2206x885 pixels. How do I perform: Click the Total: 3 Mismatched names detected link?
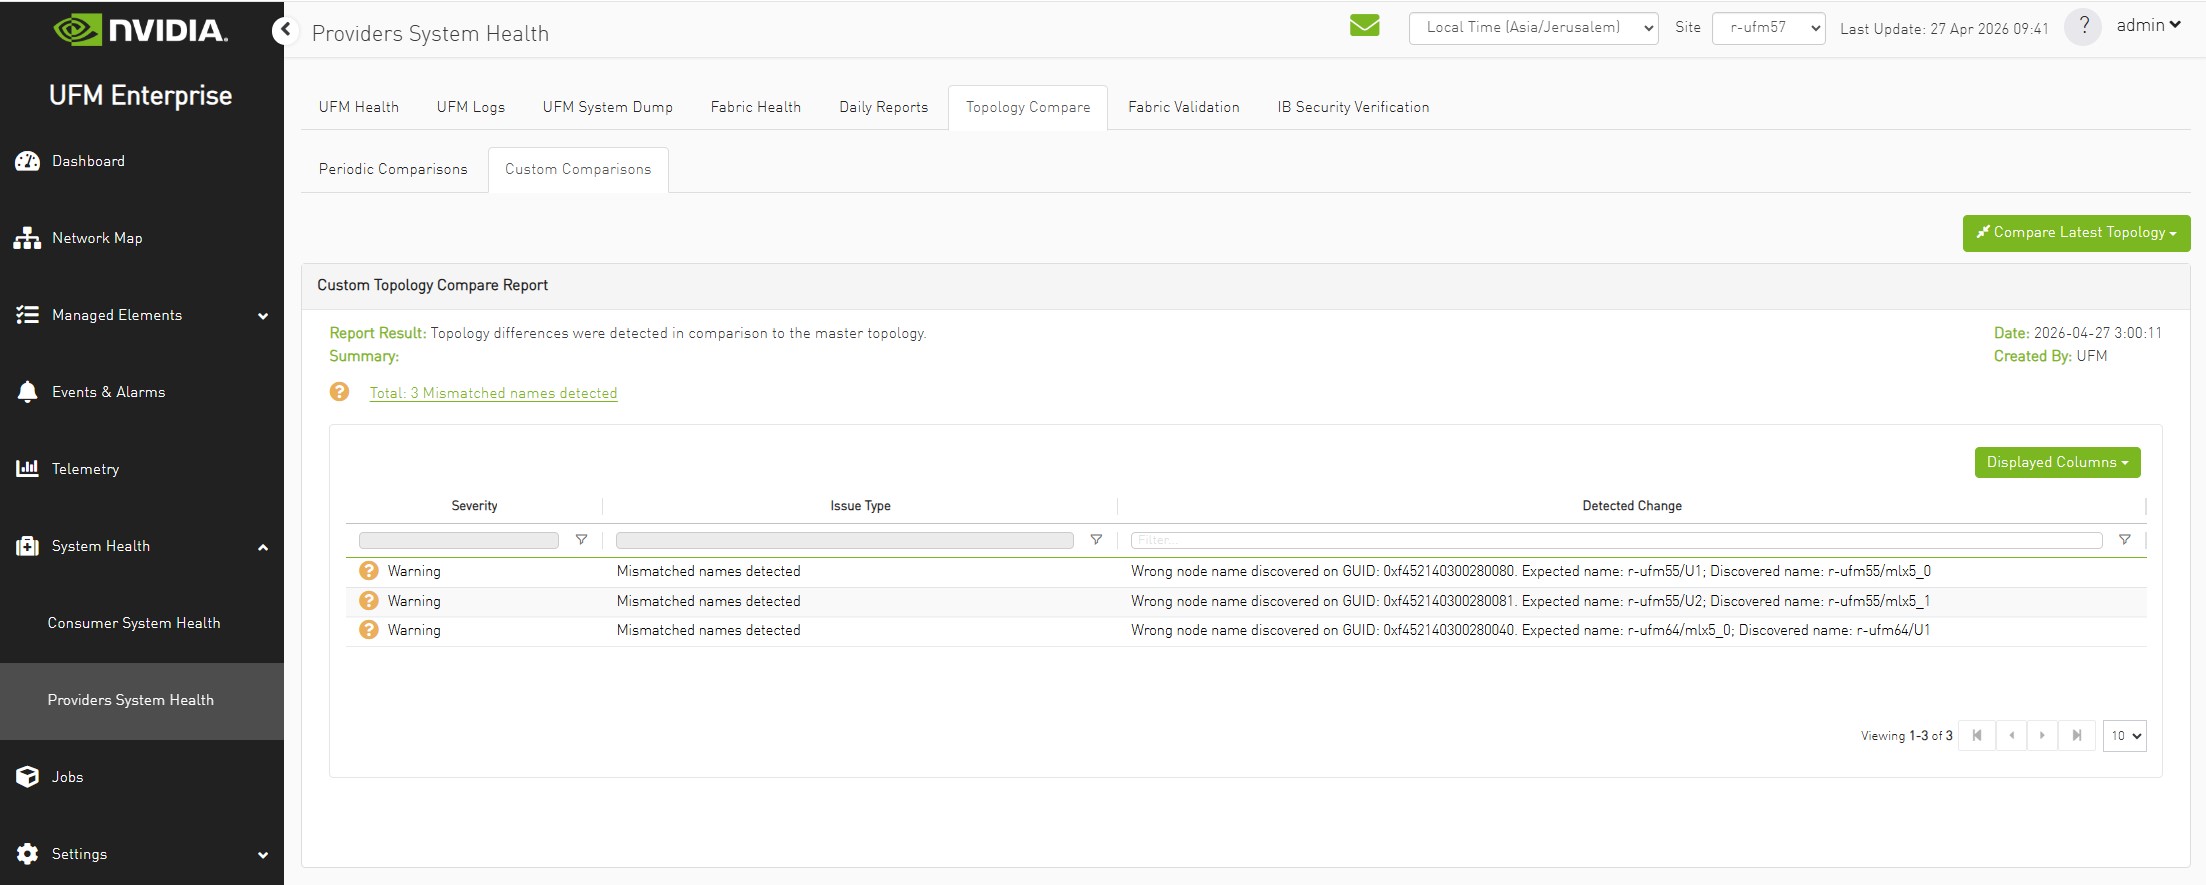[x=493, y=393]
